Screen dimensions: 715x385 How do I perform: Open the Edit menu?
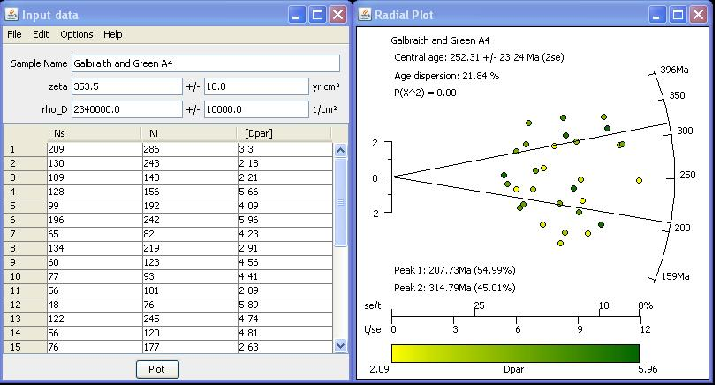(41, 34)
